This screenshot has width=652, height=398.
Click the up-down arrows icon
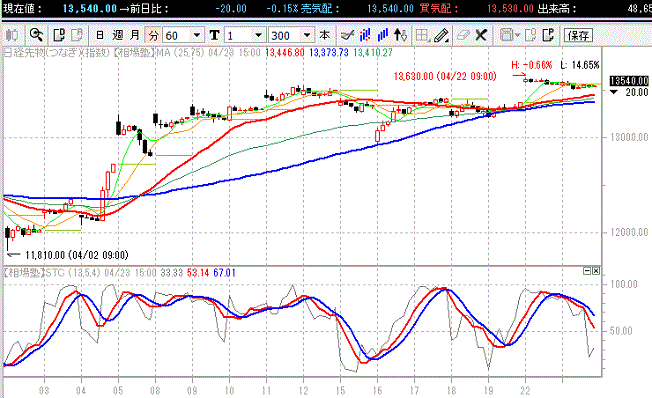[400, 35]
